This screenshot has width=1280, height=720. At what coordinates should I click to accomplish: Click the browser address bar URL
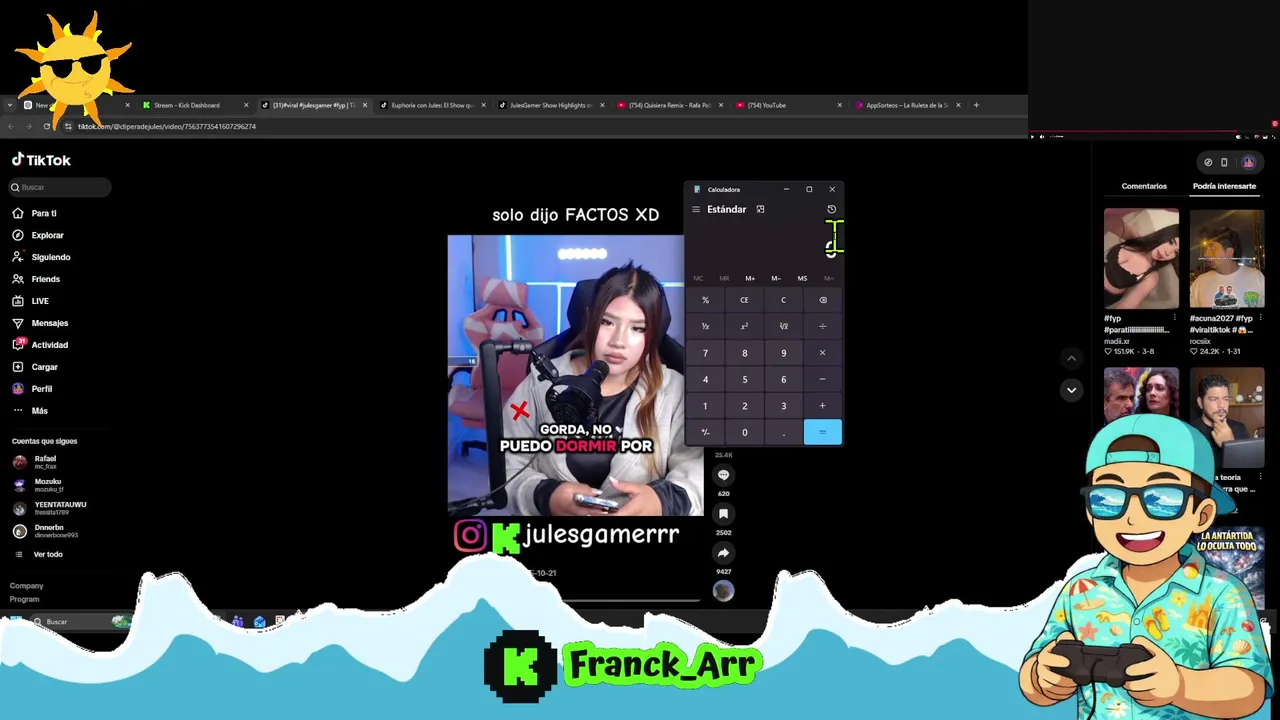tap(167, 127)
